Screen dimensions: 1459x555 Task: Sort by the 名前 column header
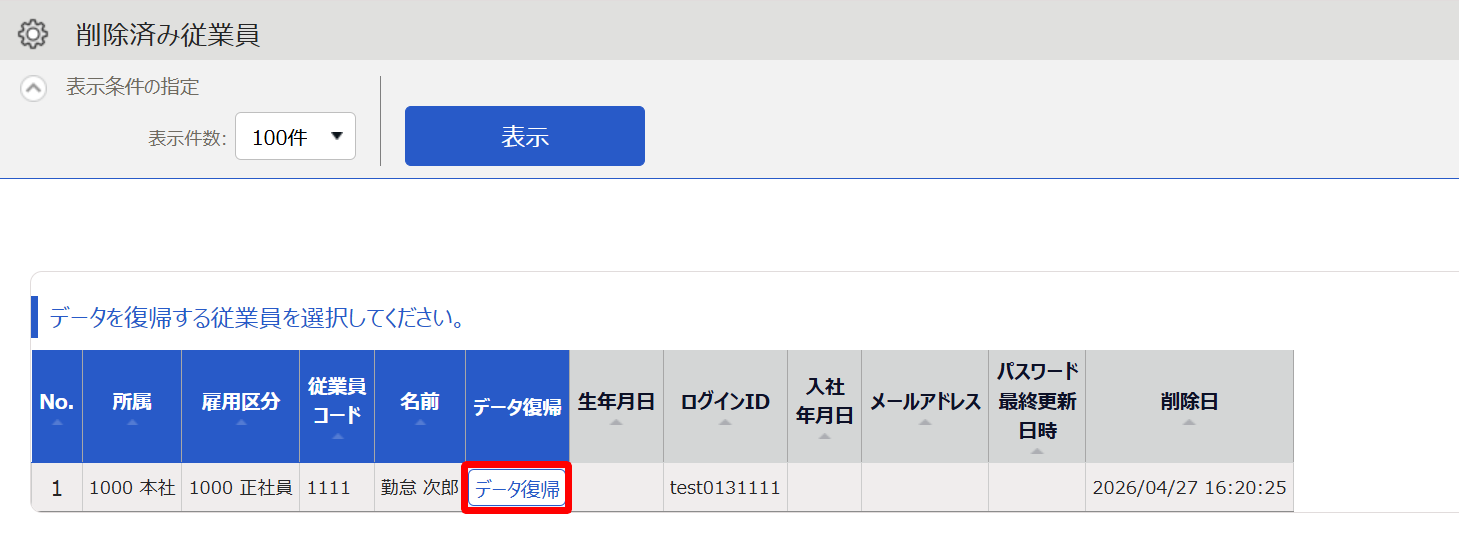coord(420,406)
